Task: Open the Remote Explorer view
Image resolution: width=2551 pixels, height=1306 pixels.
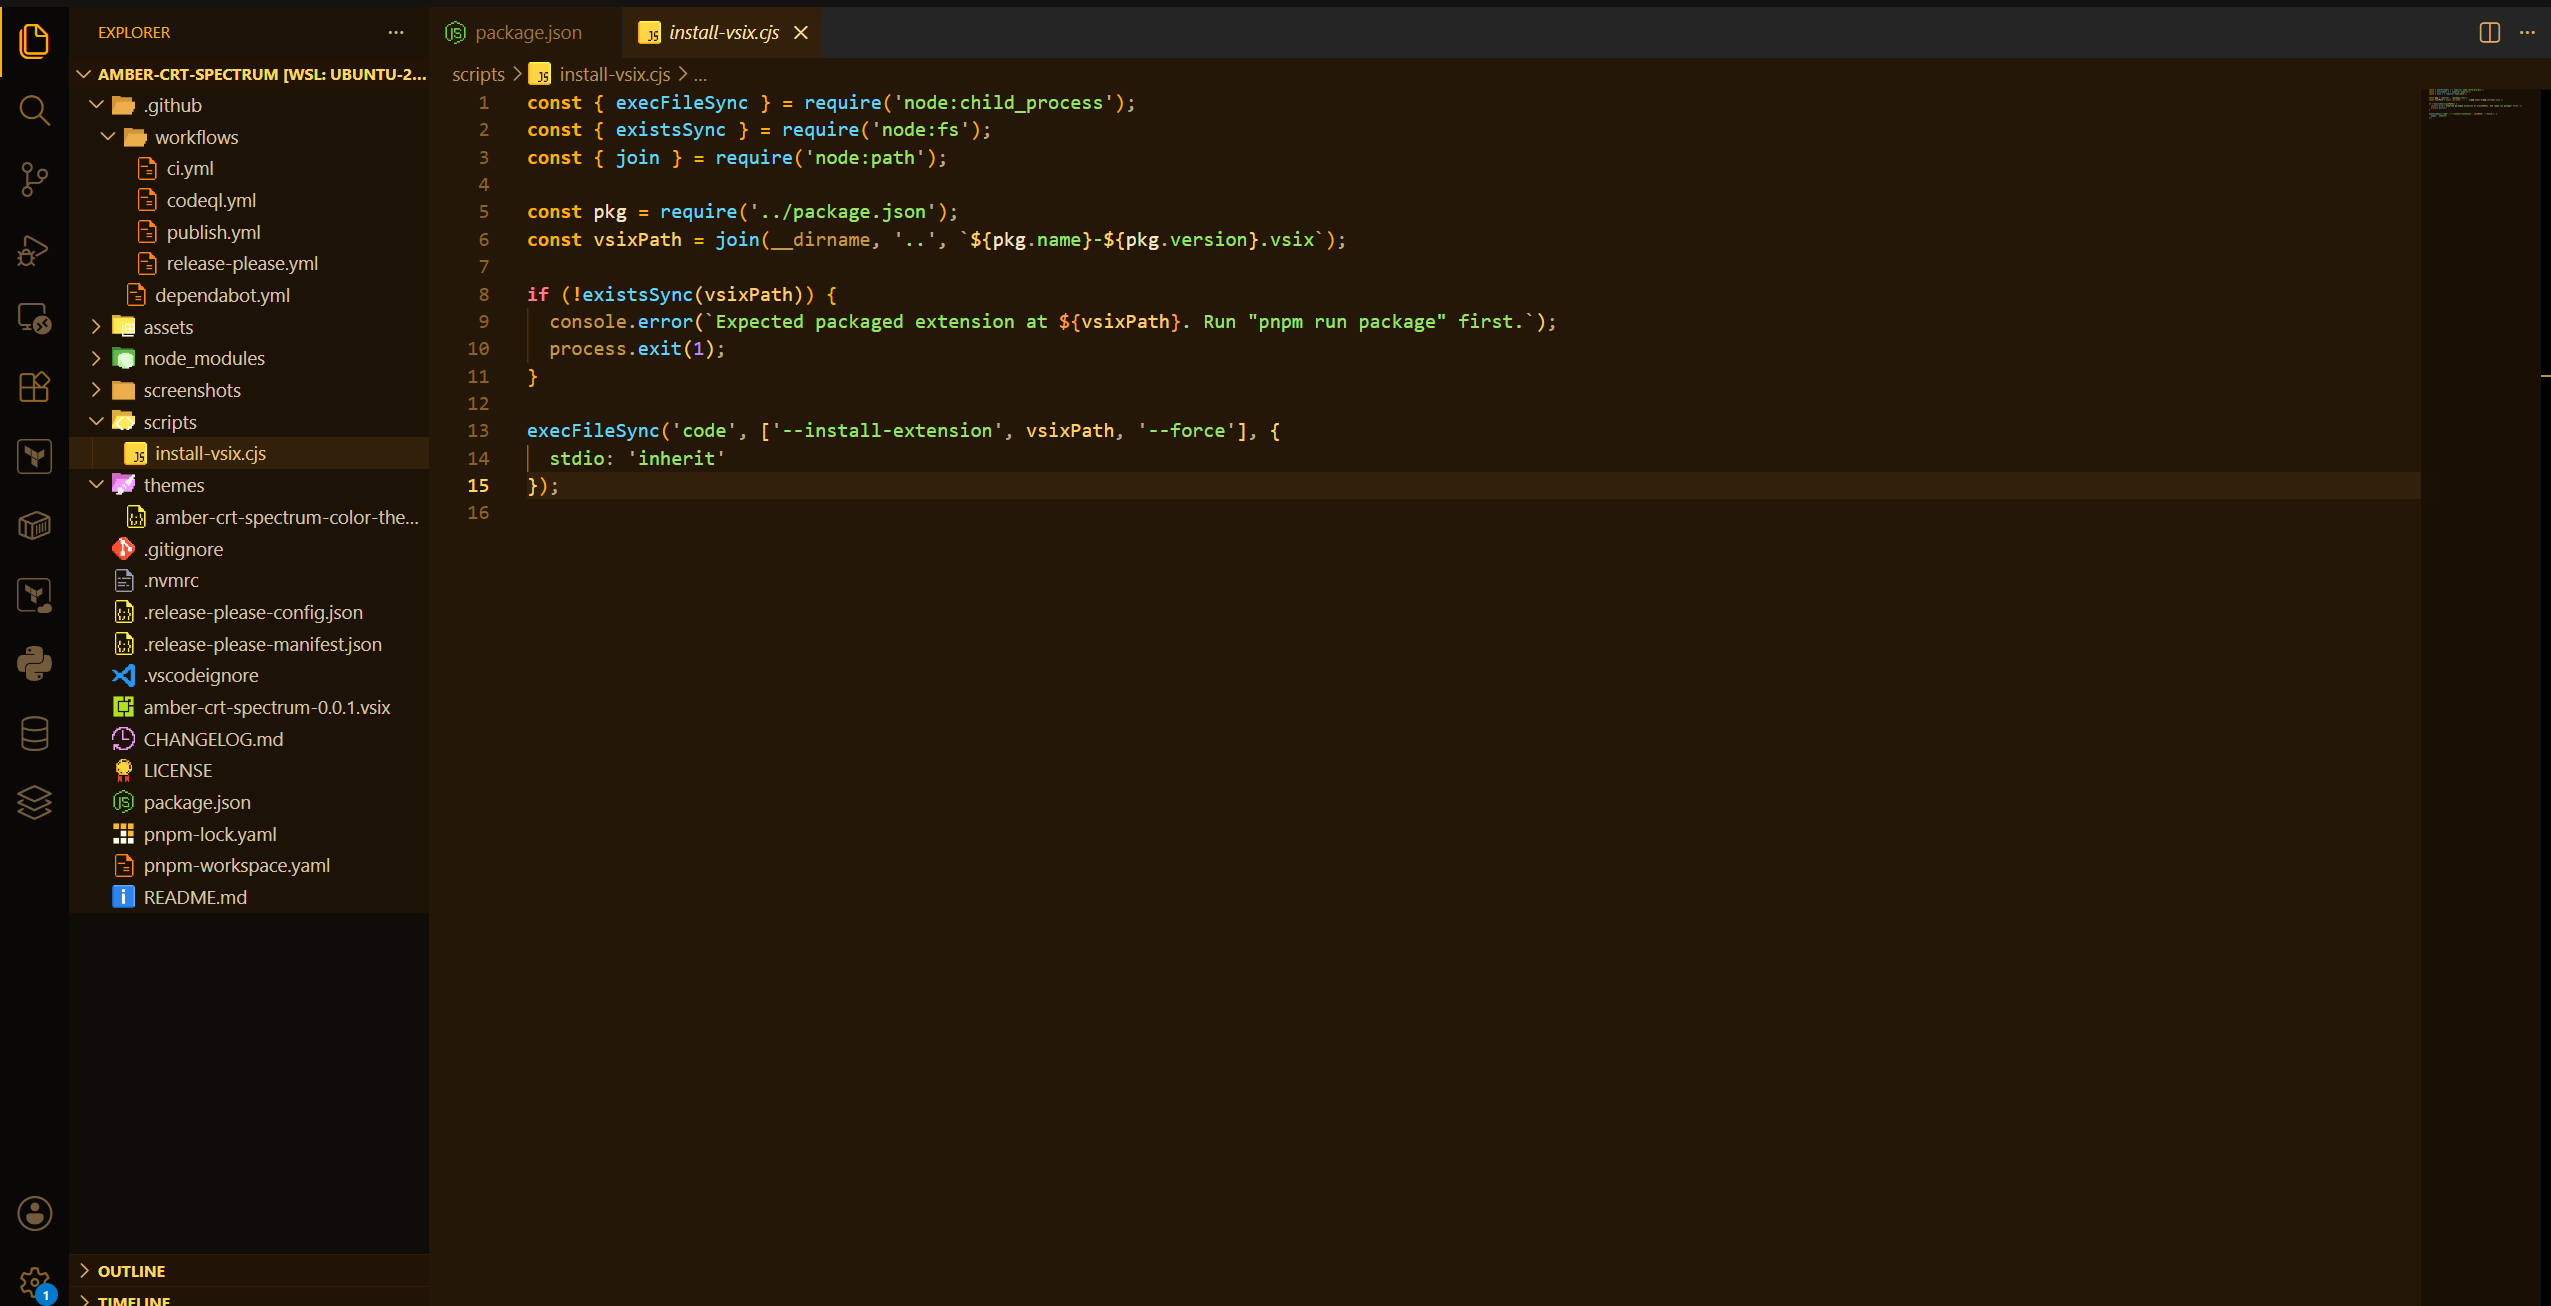Action: [34, 318]
